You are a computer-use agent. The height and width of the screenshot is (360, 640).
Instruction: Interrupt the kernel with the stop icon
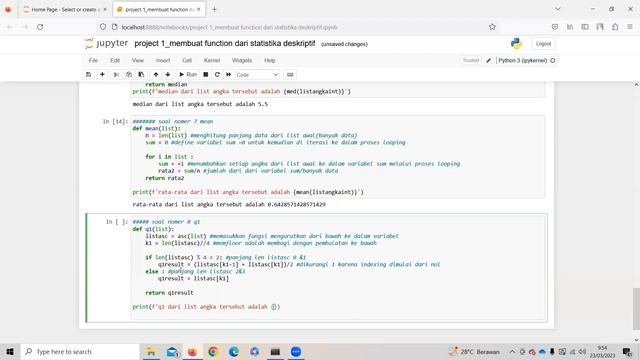206,75
